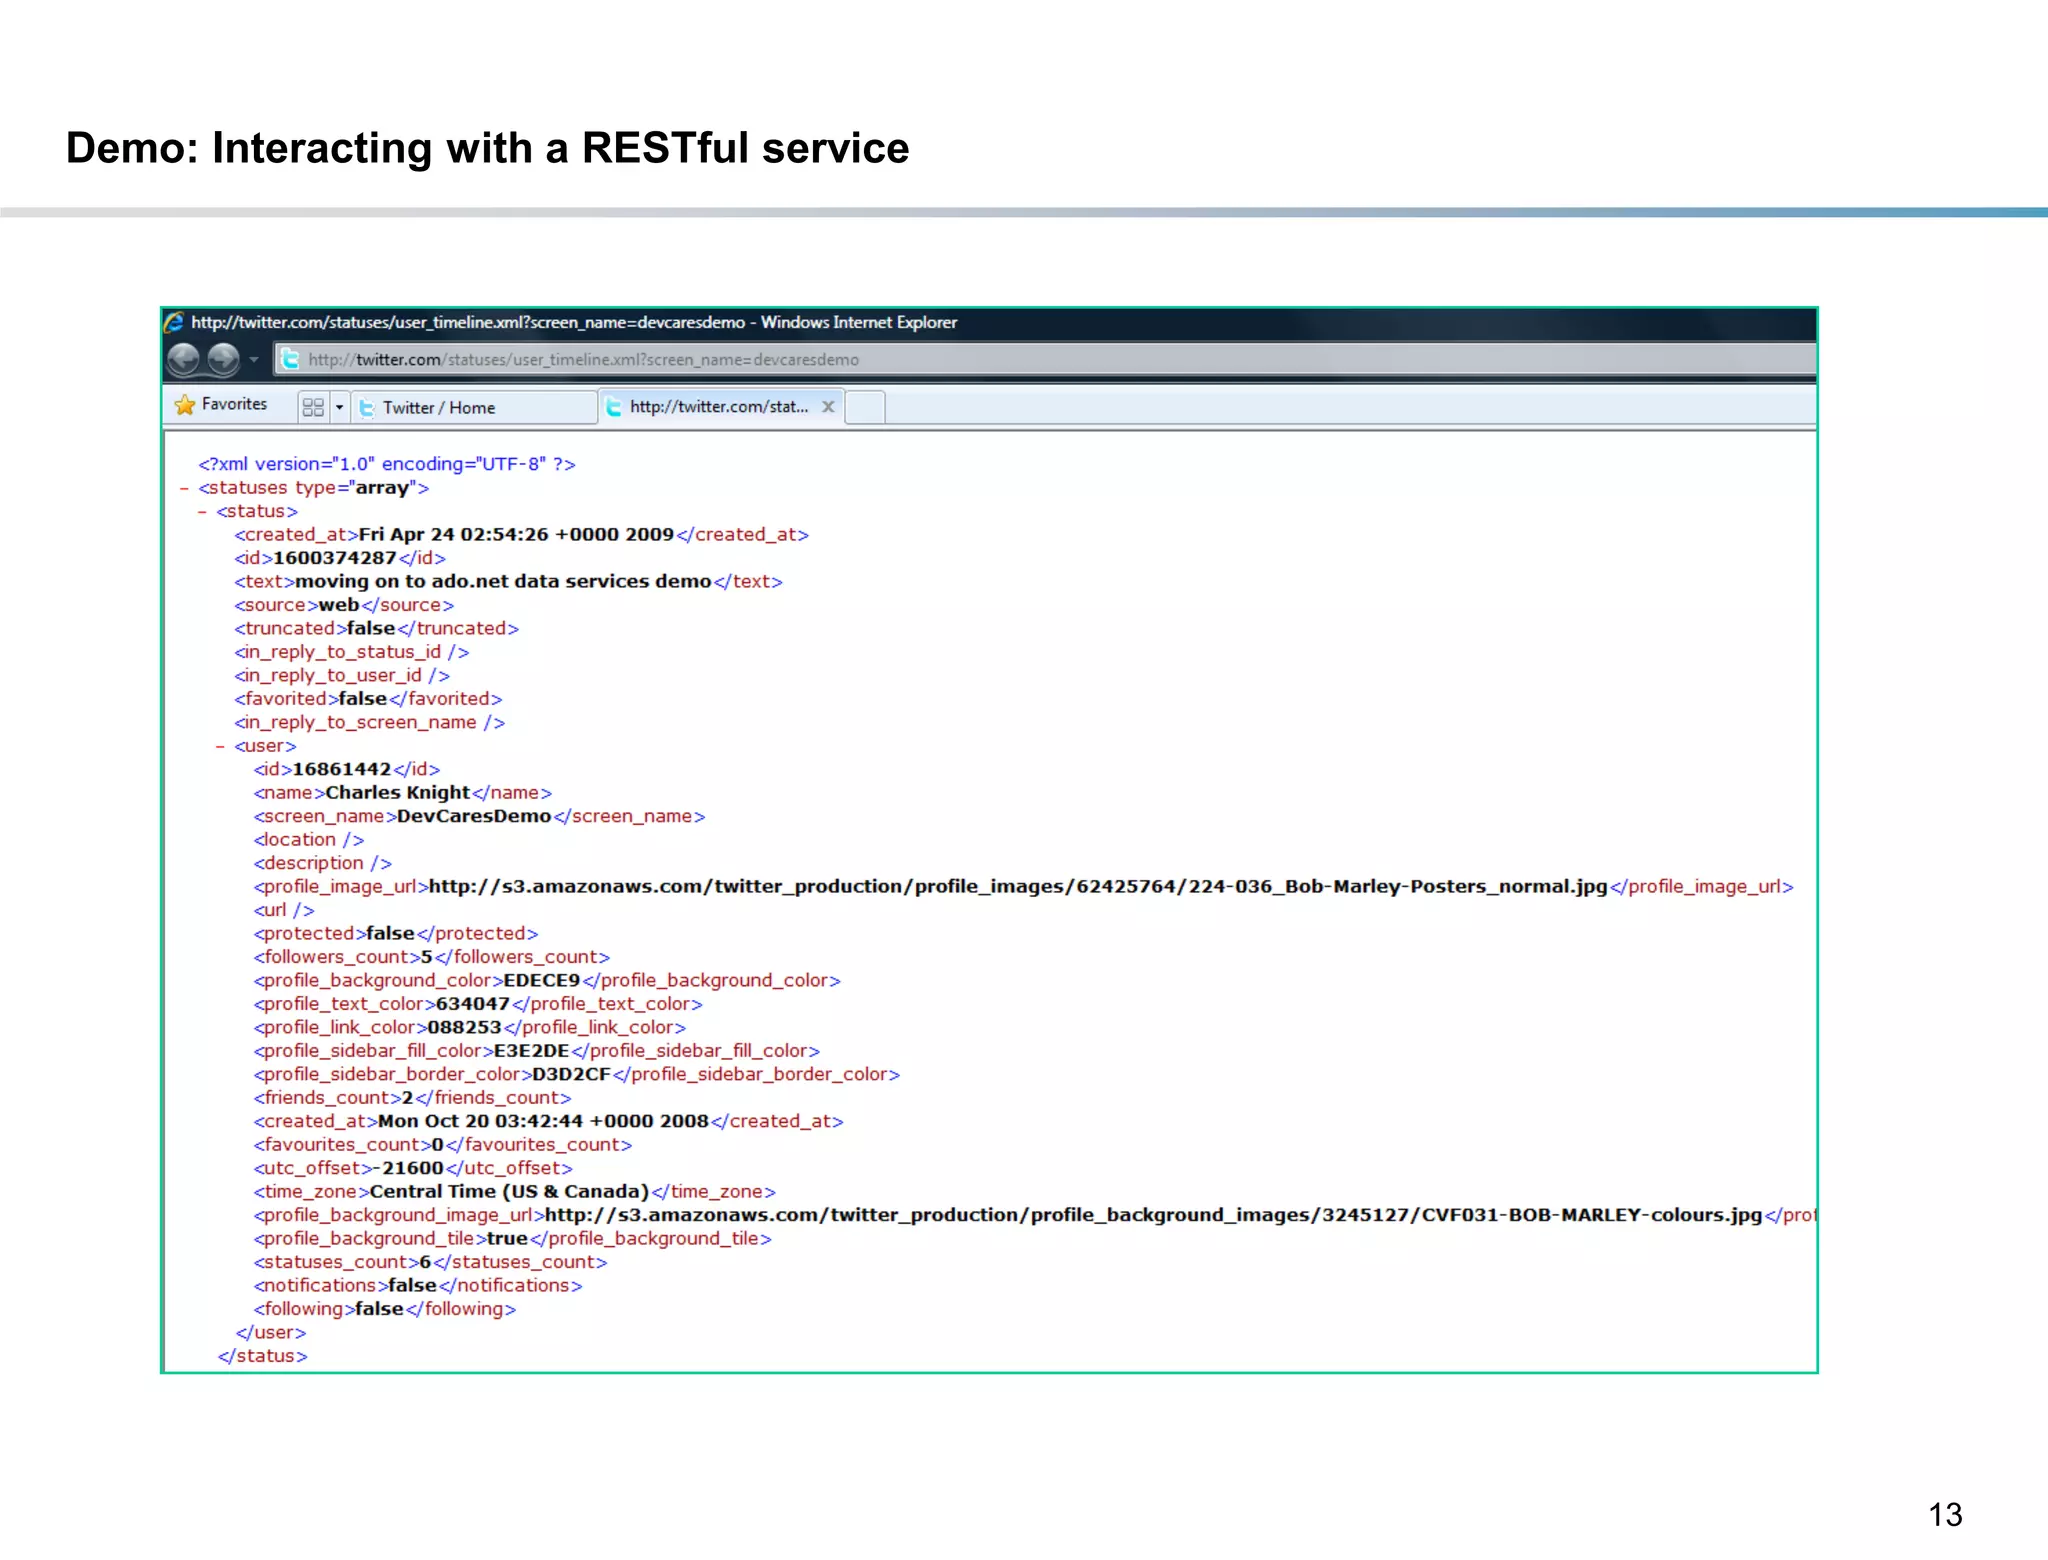
Task: Click the Internet Explorer logo in title bar
Action: click(174, 322)
